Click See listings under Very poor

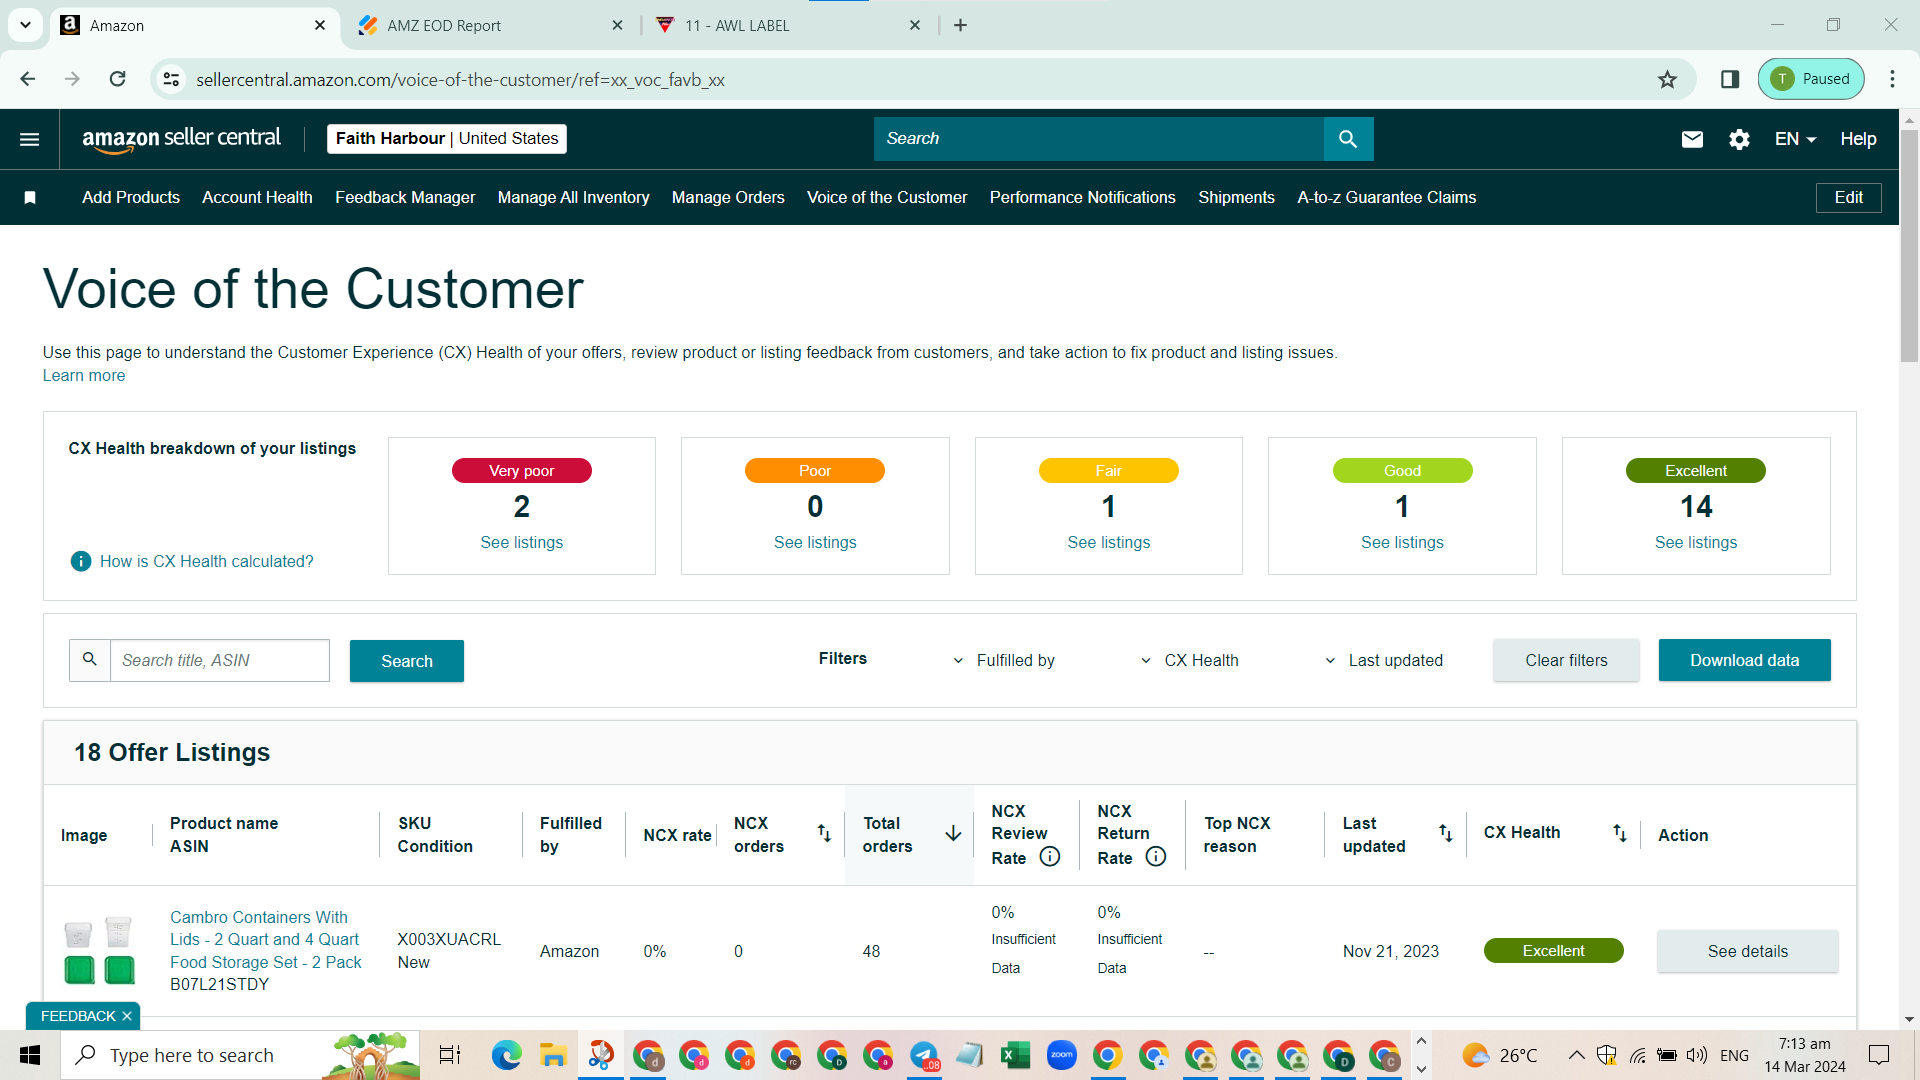522,542
